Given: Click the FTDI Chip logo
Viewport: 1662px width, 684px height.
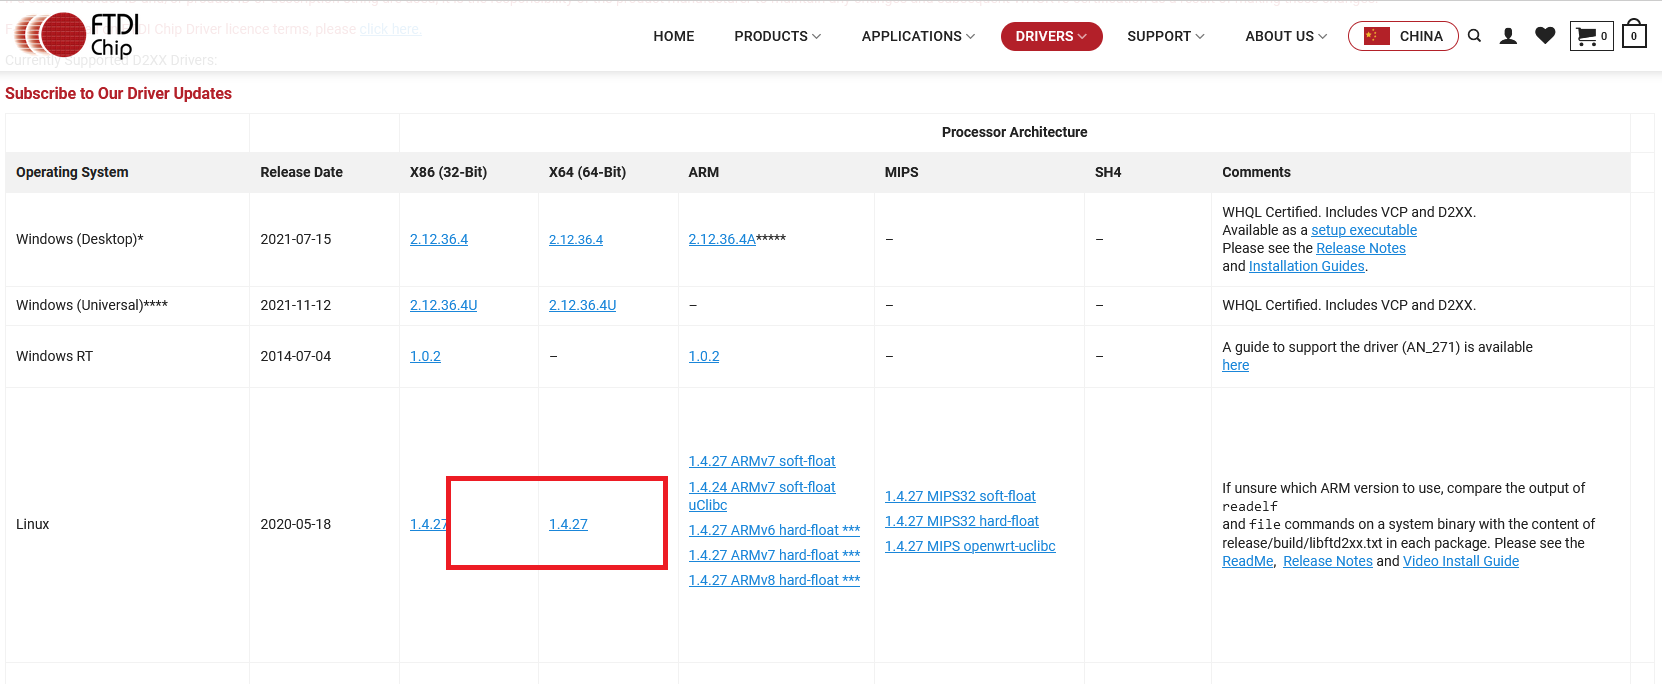Looking at the screenshot, I should (78, 34).
